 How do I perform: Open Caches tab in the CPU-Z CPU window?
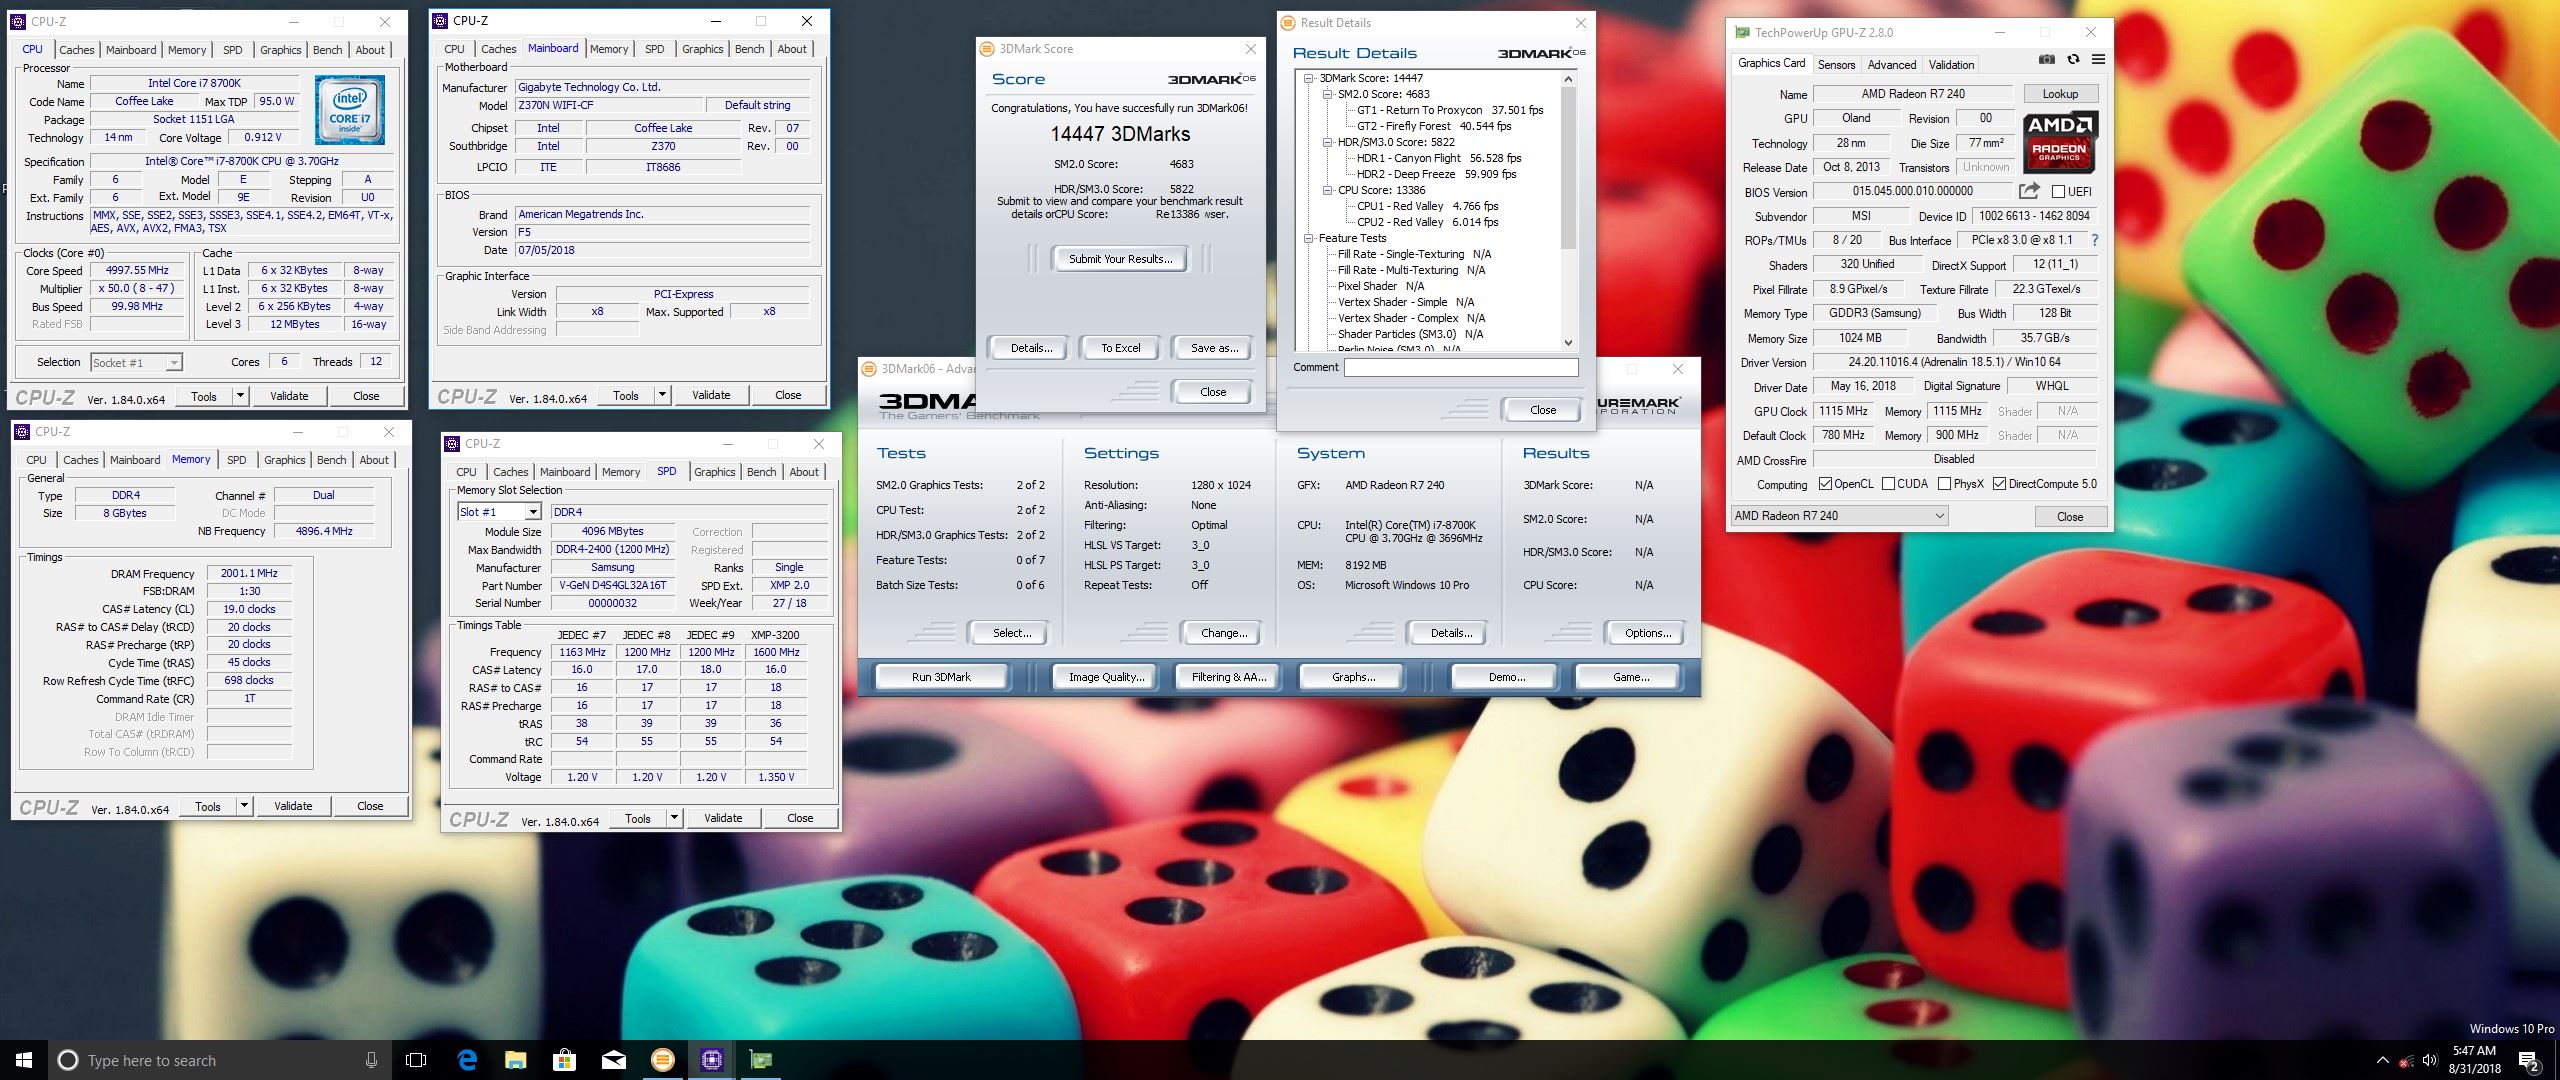point(76,50)
